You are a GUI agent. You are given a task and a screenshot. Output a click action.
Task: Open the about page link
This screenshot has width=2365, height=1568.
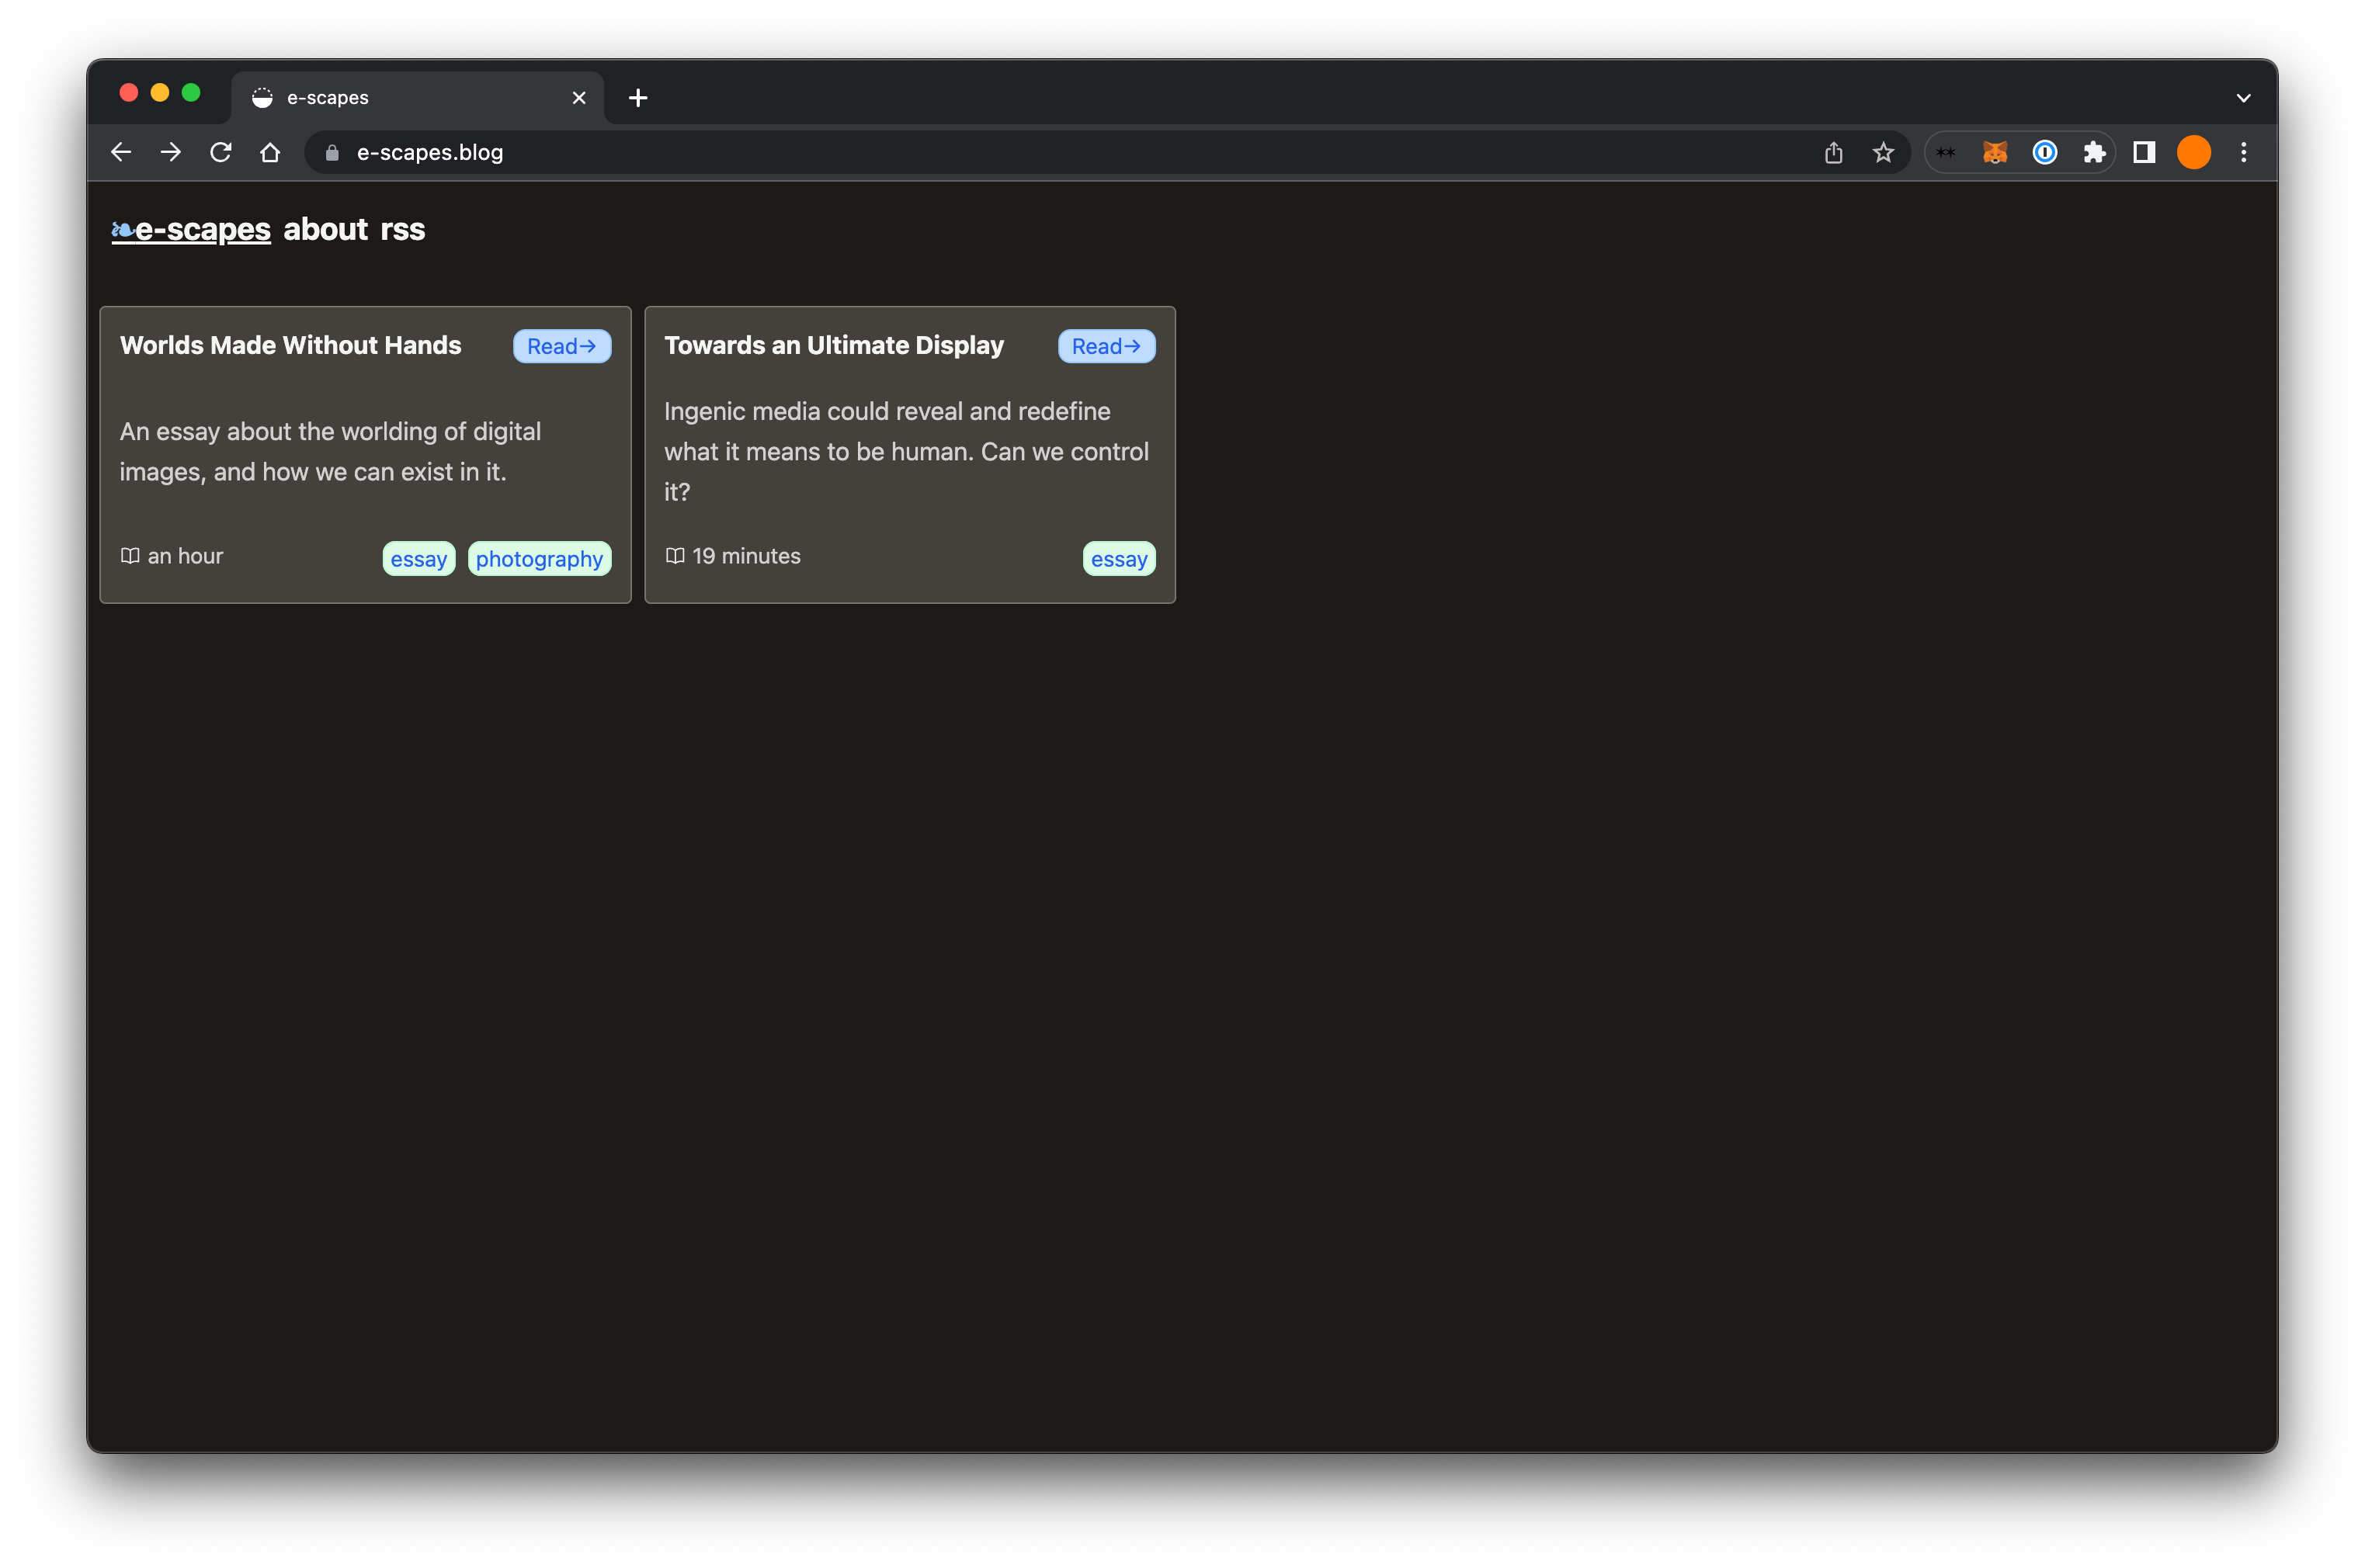(325, 230)
